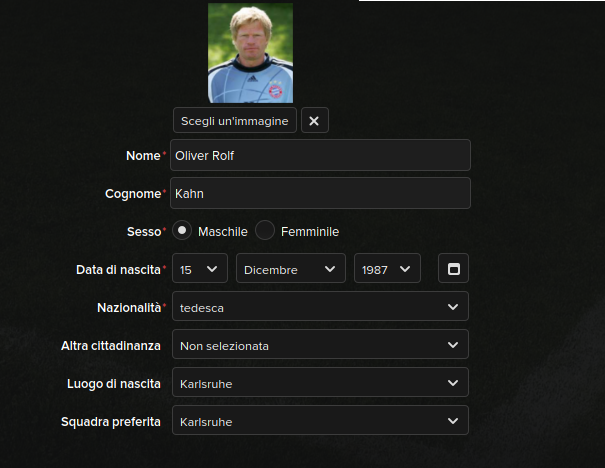Click the Sesso label
The height and width of the screenshot is (468, 605).
pyautogui.click(x=144, y=231)
